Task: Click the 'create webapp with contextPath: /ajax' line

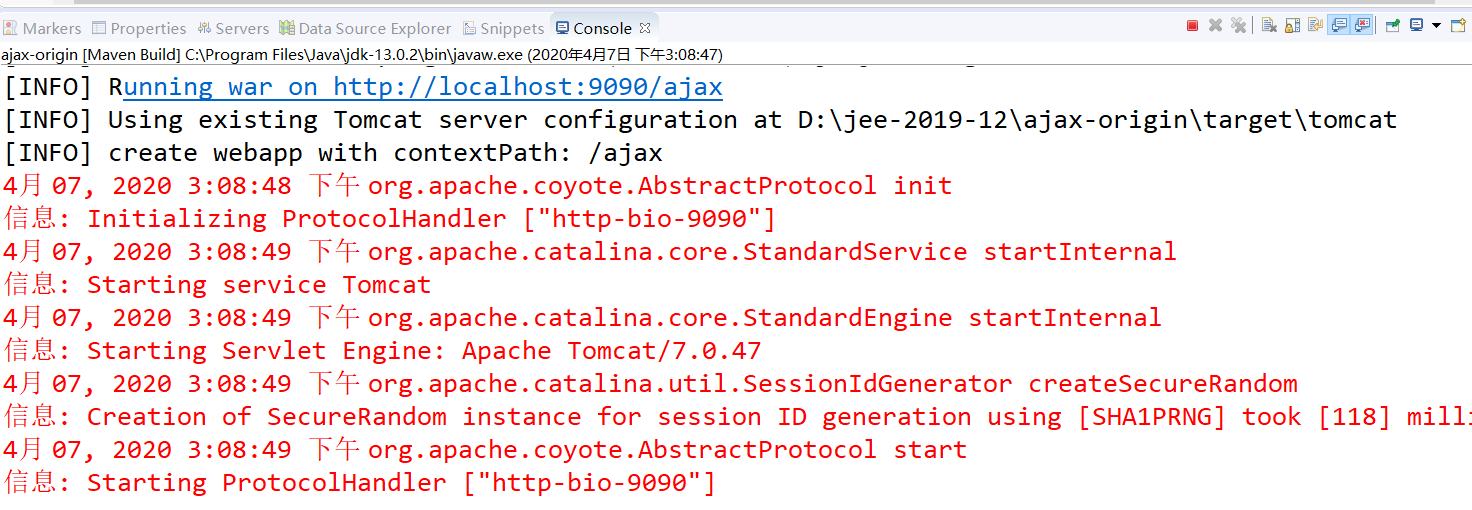Action: pyautogui.click(x=333, y=153)
